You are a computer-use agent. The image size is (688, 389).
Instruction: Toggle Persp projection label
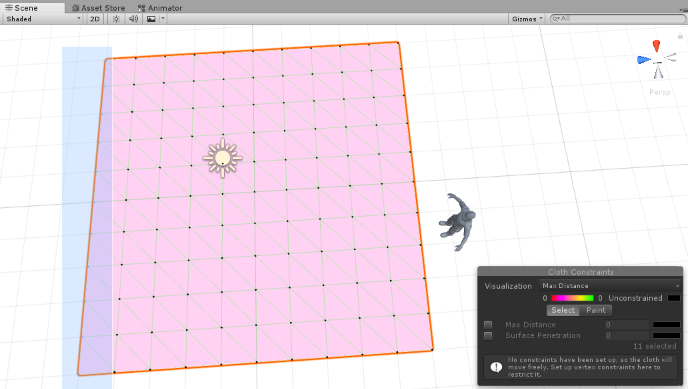pos(659,92)
